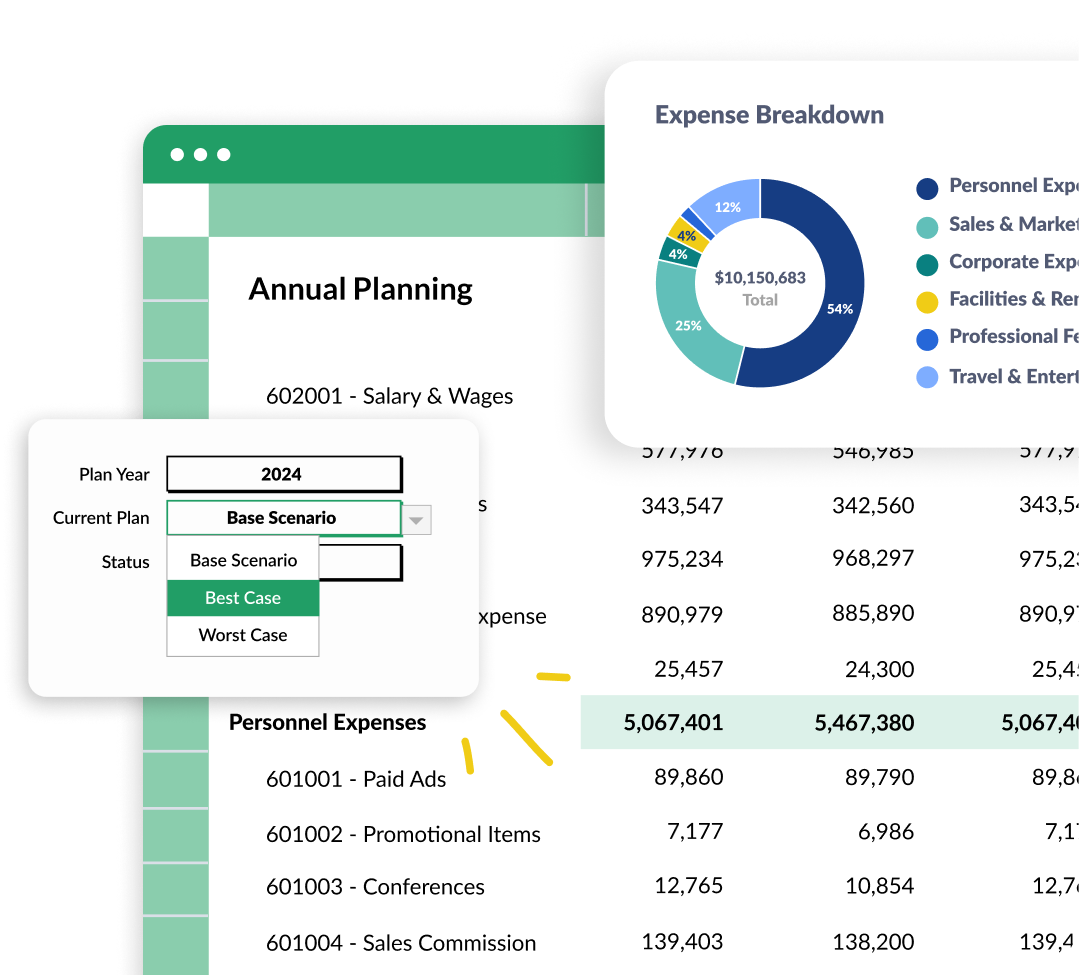Screen dimensions: 1079x975
Task: Click the Facilities yellow legend dot
Action: pos(927,302)
